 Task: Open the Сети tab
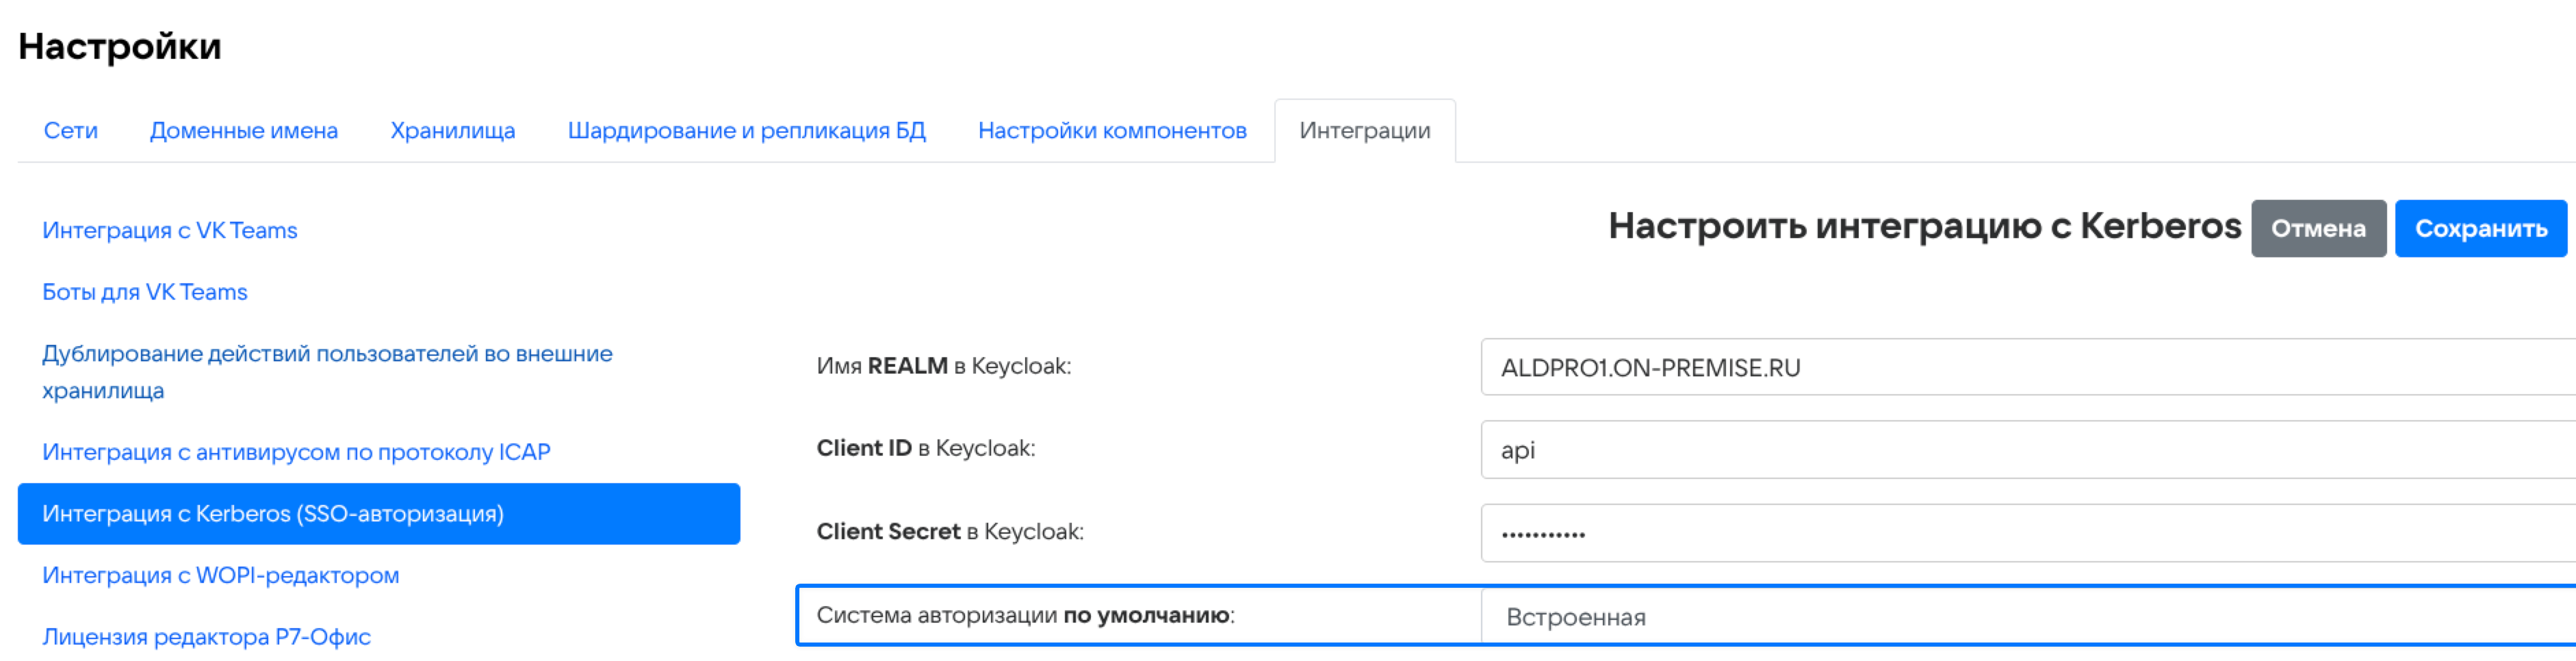(x=70, y=131)
